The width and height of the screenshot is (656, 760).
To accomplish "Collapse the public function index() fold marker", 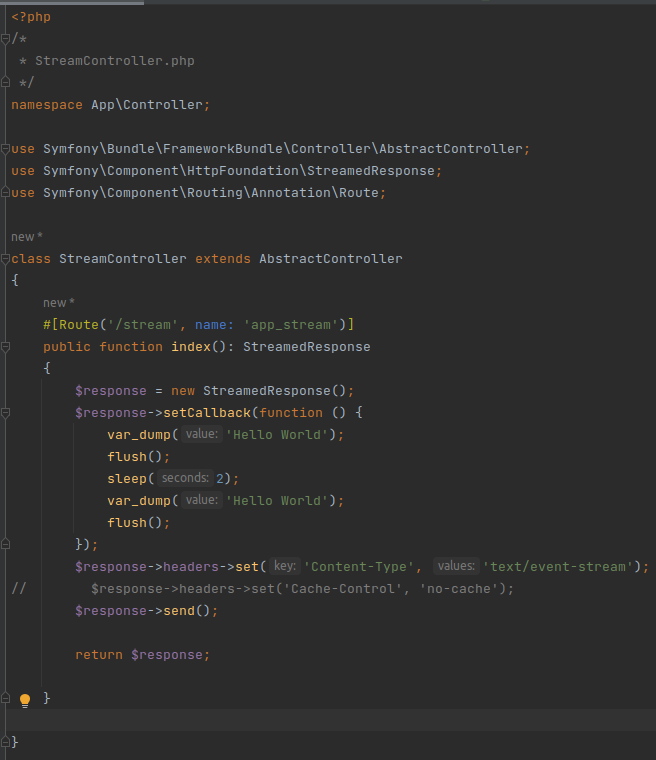I will click(5, 347).
